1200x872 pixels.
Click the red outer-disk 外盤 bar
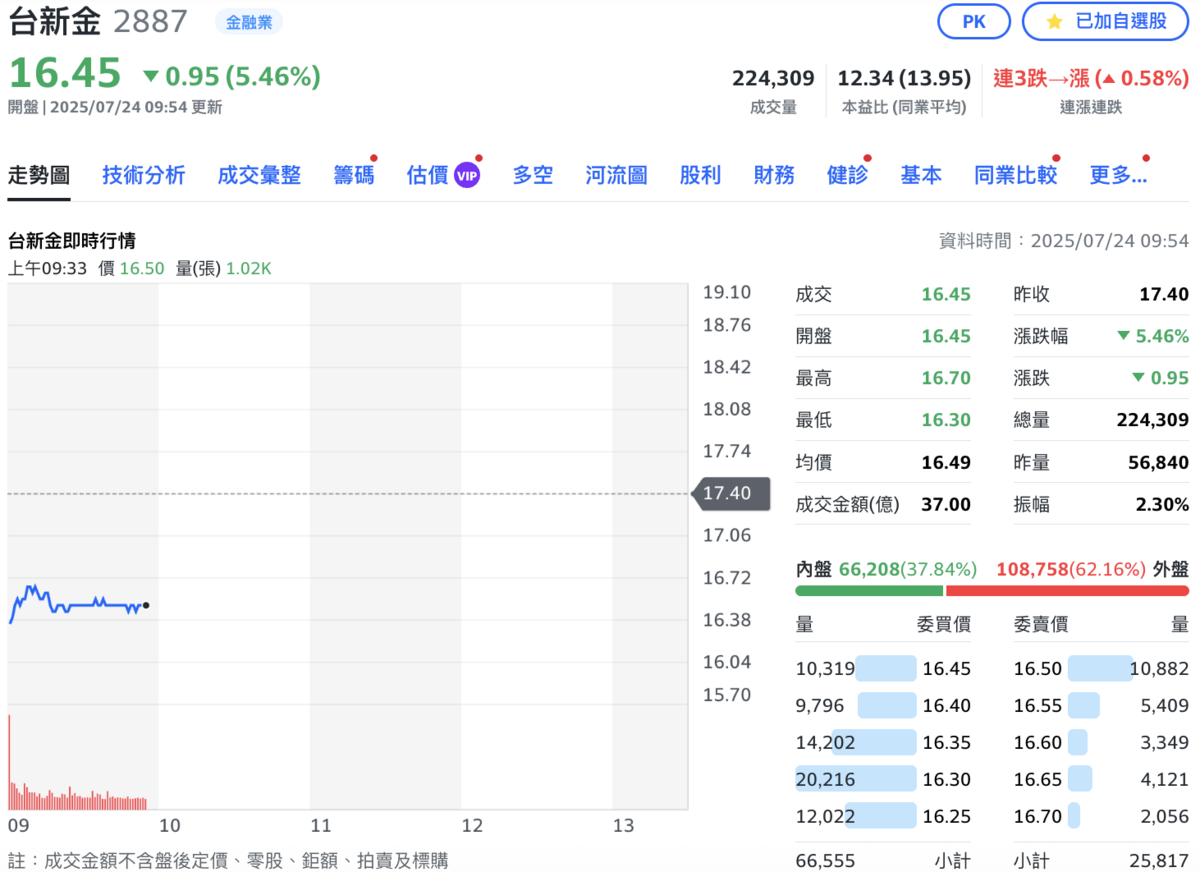point(1067,590)
